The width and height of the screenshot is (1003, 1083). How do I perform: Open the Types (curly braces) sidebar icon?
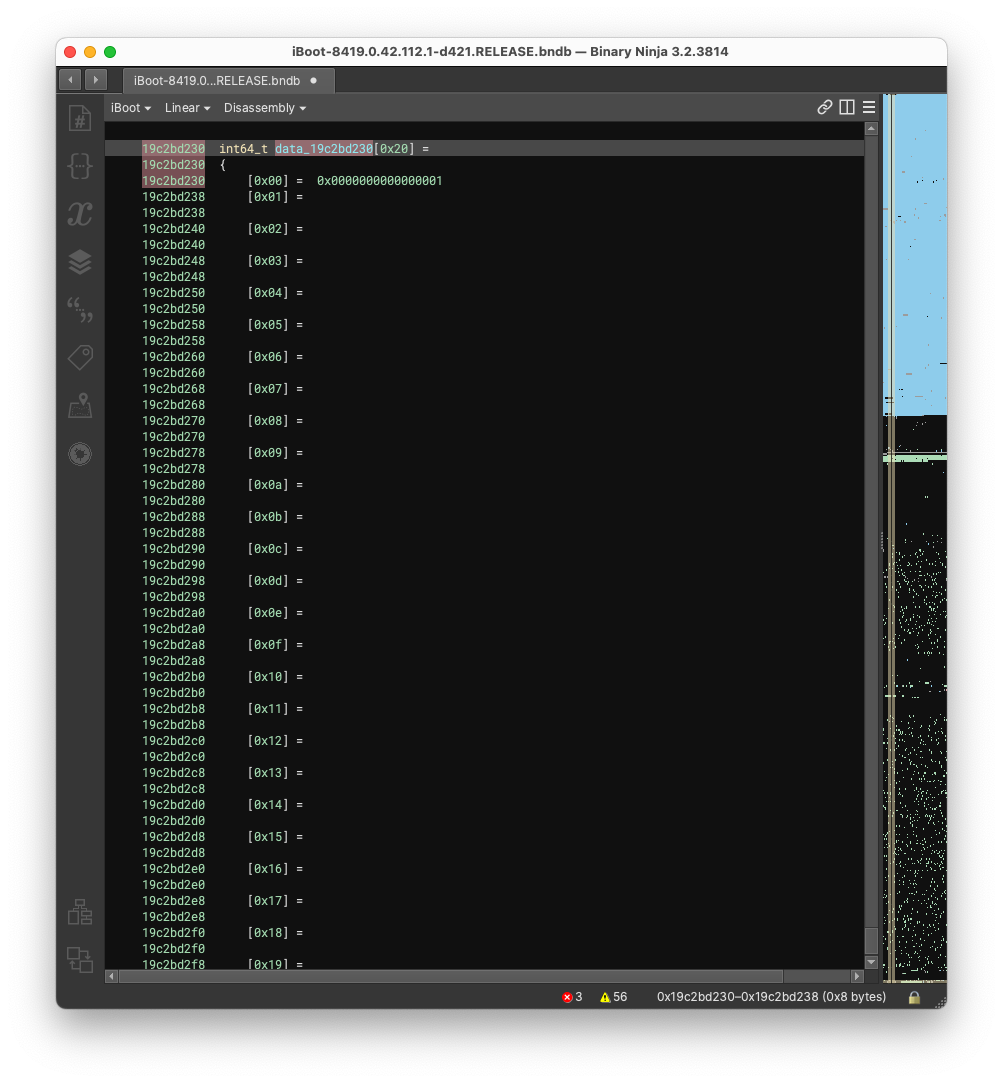click(x=80, y=166)
